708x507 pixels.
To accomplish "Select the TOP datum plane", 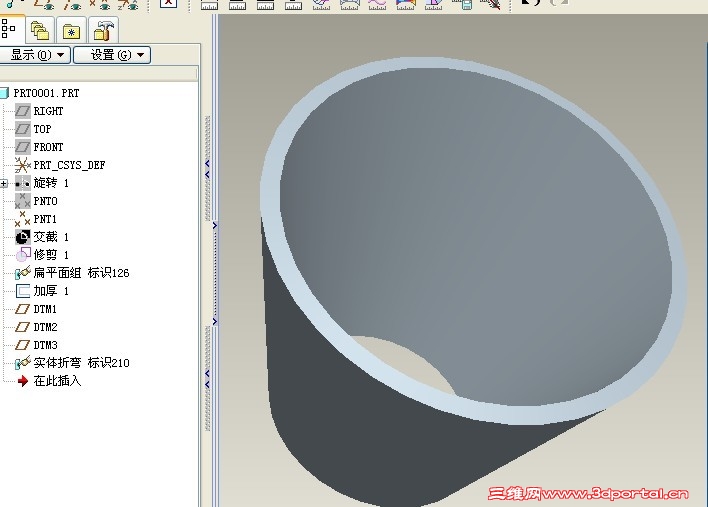I will pos(33,129).
